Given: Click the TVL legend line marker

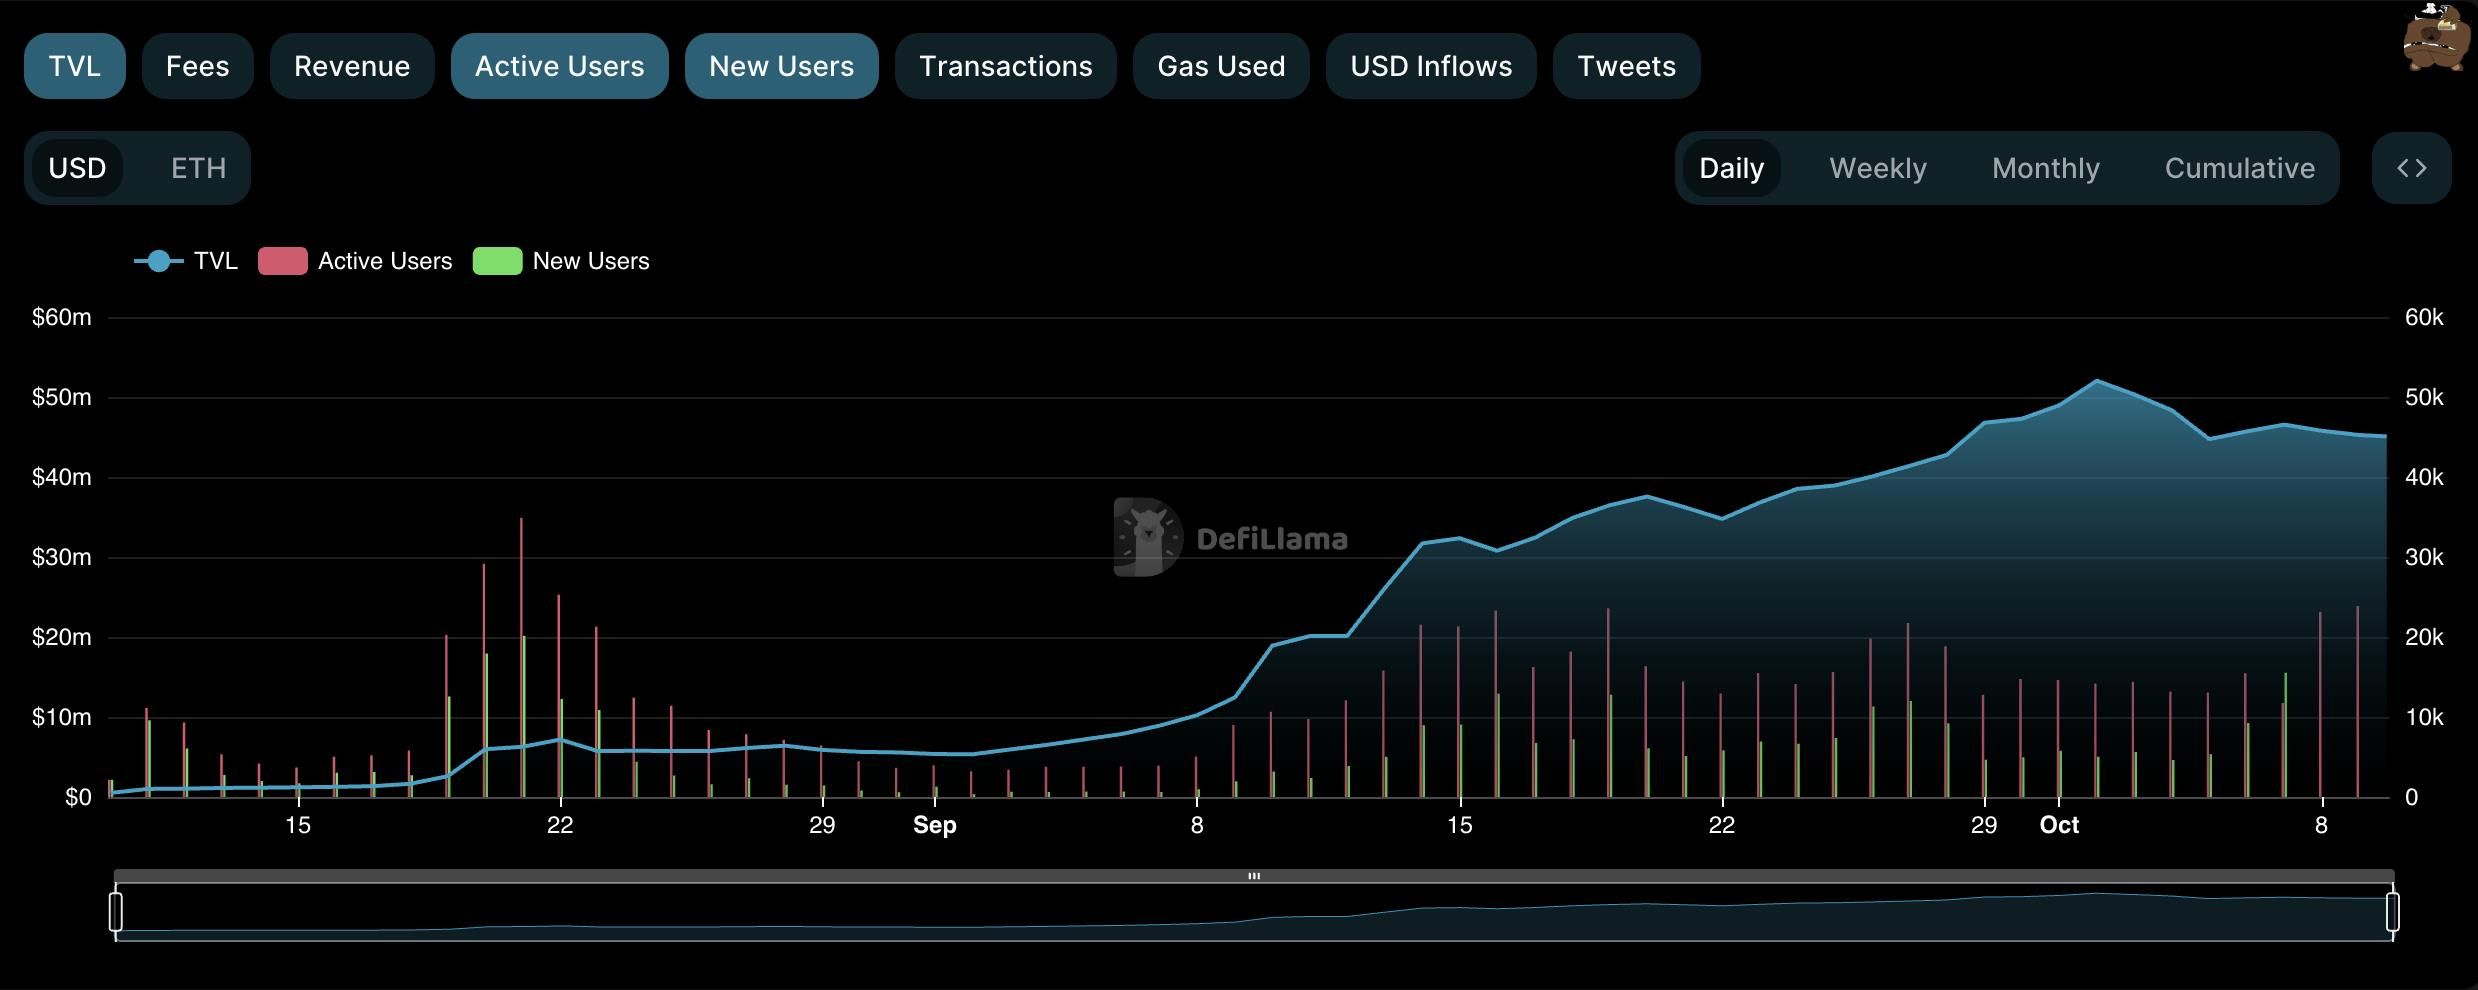Looking at the screenshot, I should (x=158, y=262).
